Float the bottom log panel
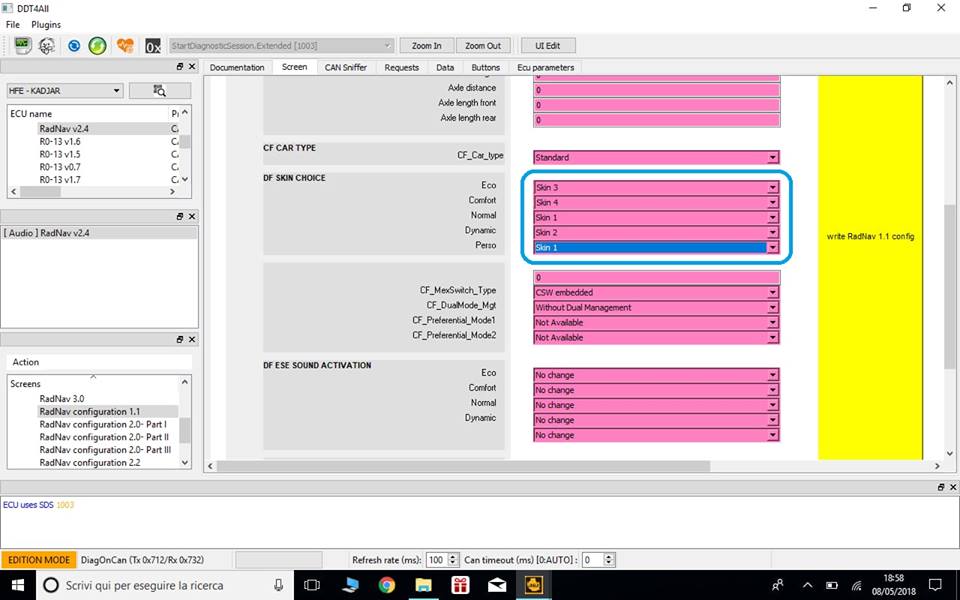Image resolution: width=960 pixels, height=600 pixels. pyautogui.click(x=941, y=487)
